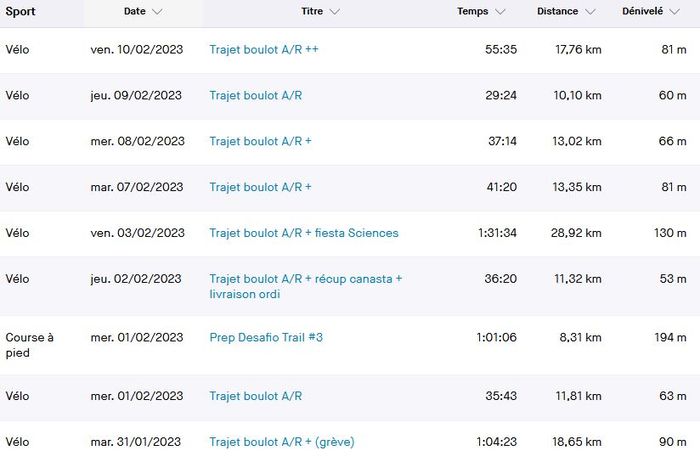Sort activities by Distance column

coord(556,12)
